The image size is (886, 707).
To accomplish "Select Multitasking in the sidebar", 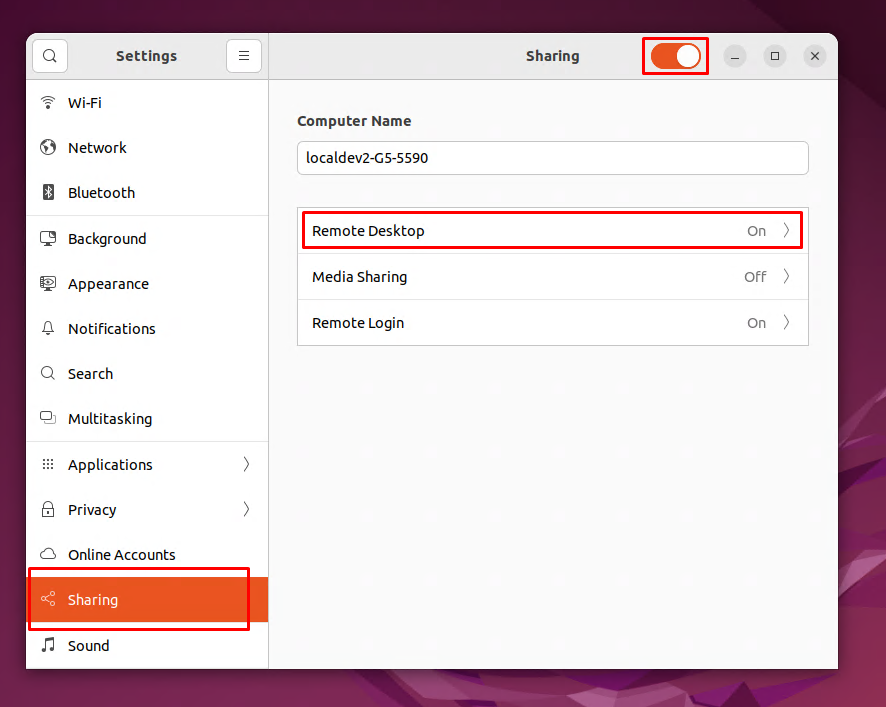I will (x=147, y=418).
